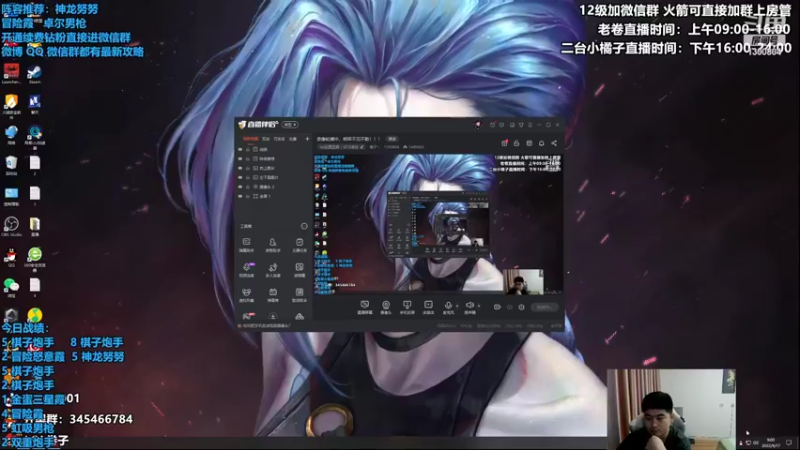Open the toolbox tool with purple badge

(x=246, y=270)
